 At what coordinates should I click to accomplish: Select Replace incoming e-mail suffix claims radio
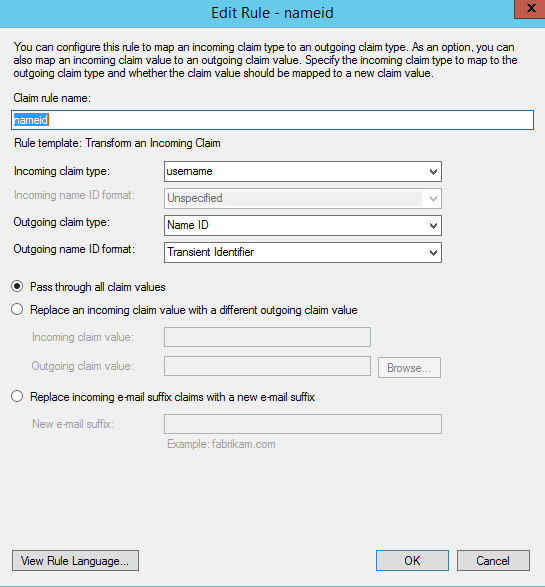17,396
